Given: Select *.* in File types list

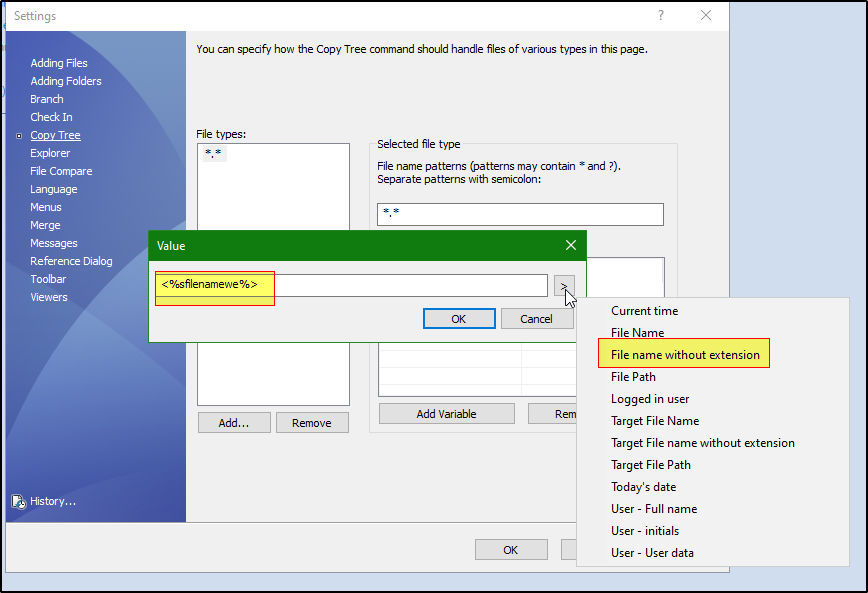Looking at the screenshot, I should (213, 154).
